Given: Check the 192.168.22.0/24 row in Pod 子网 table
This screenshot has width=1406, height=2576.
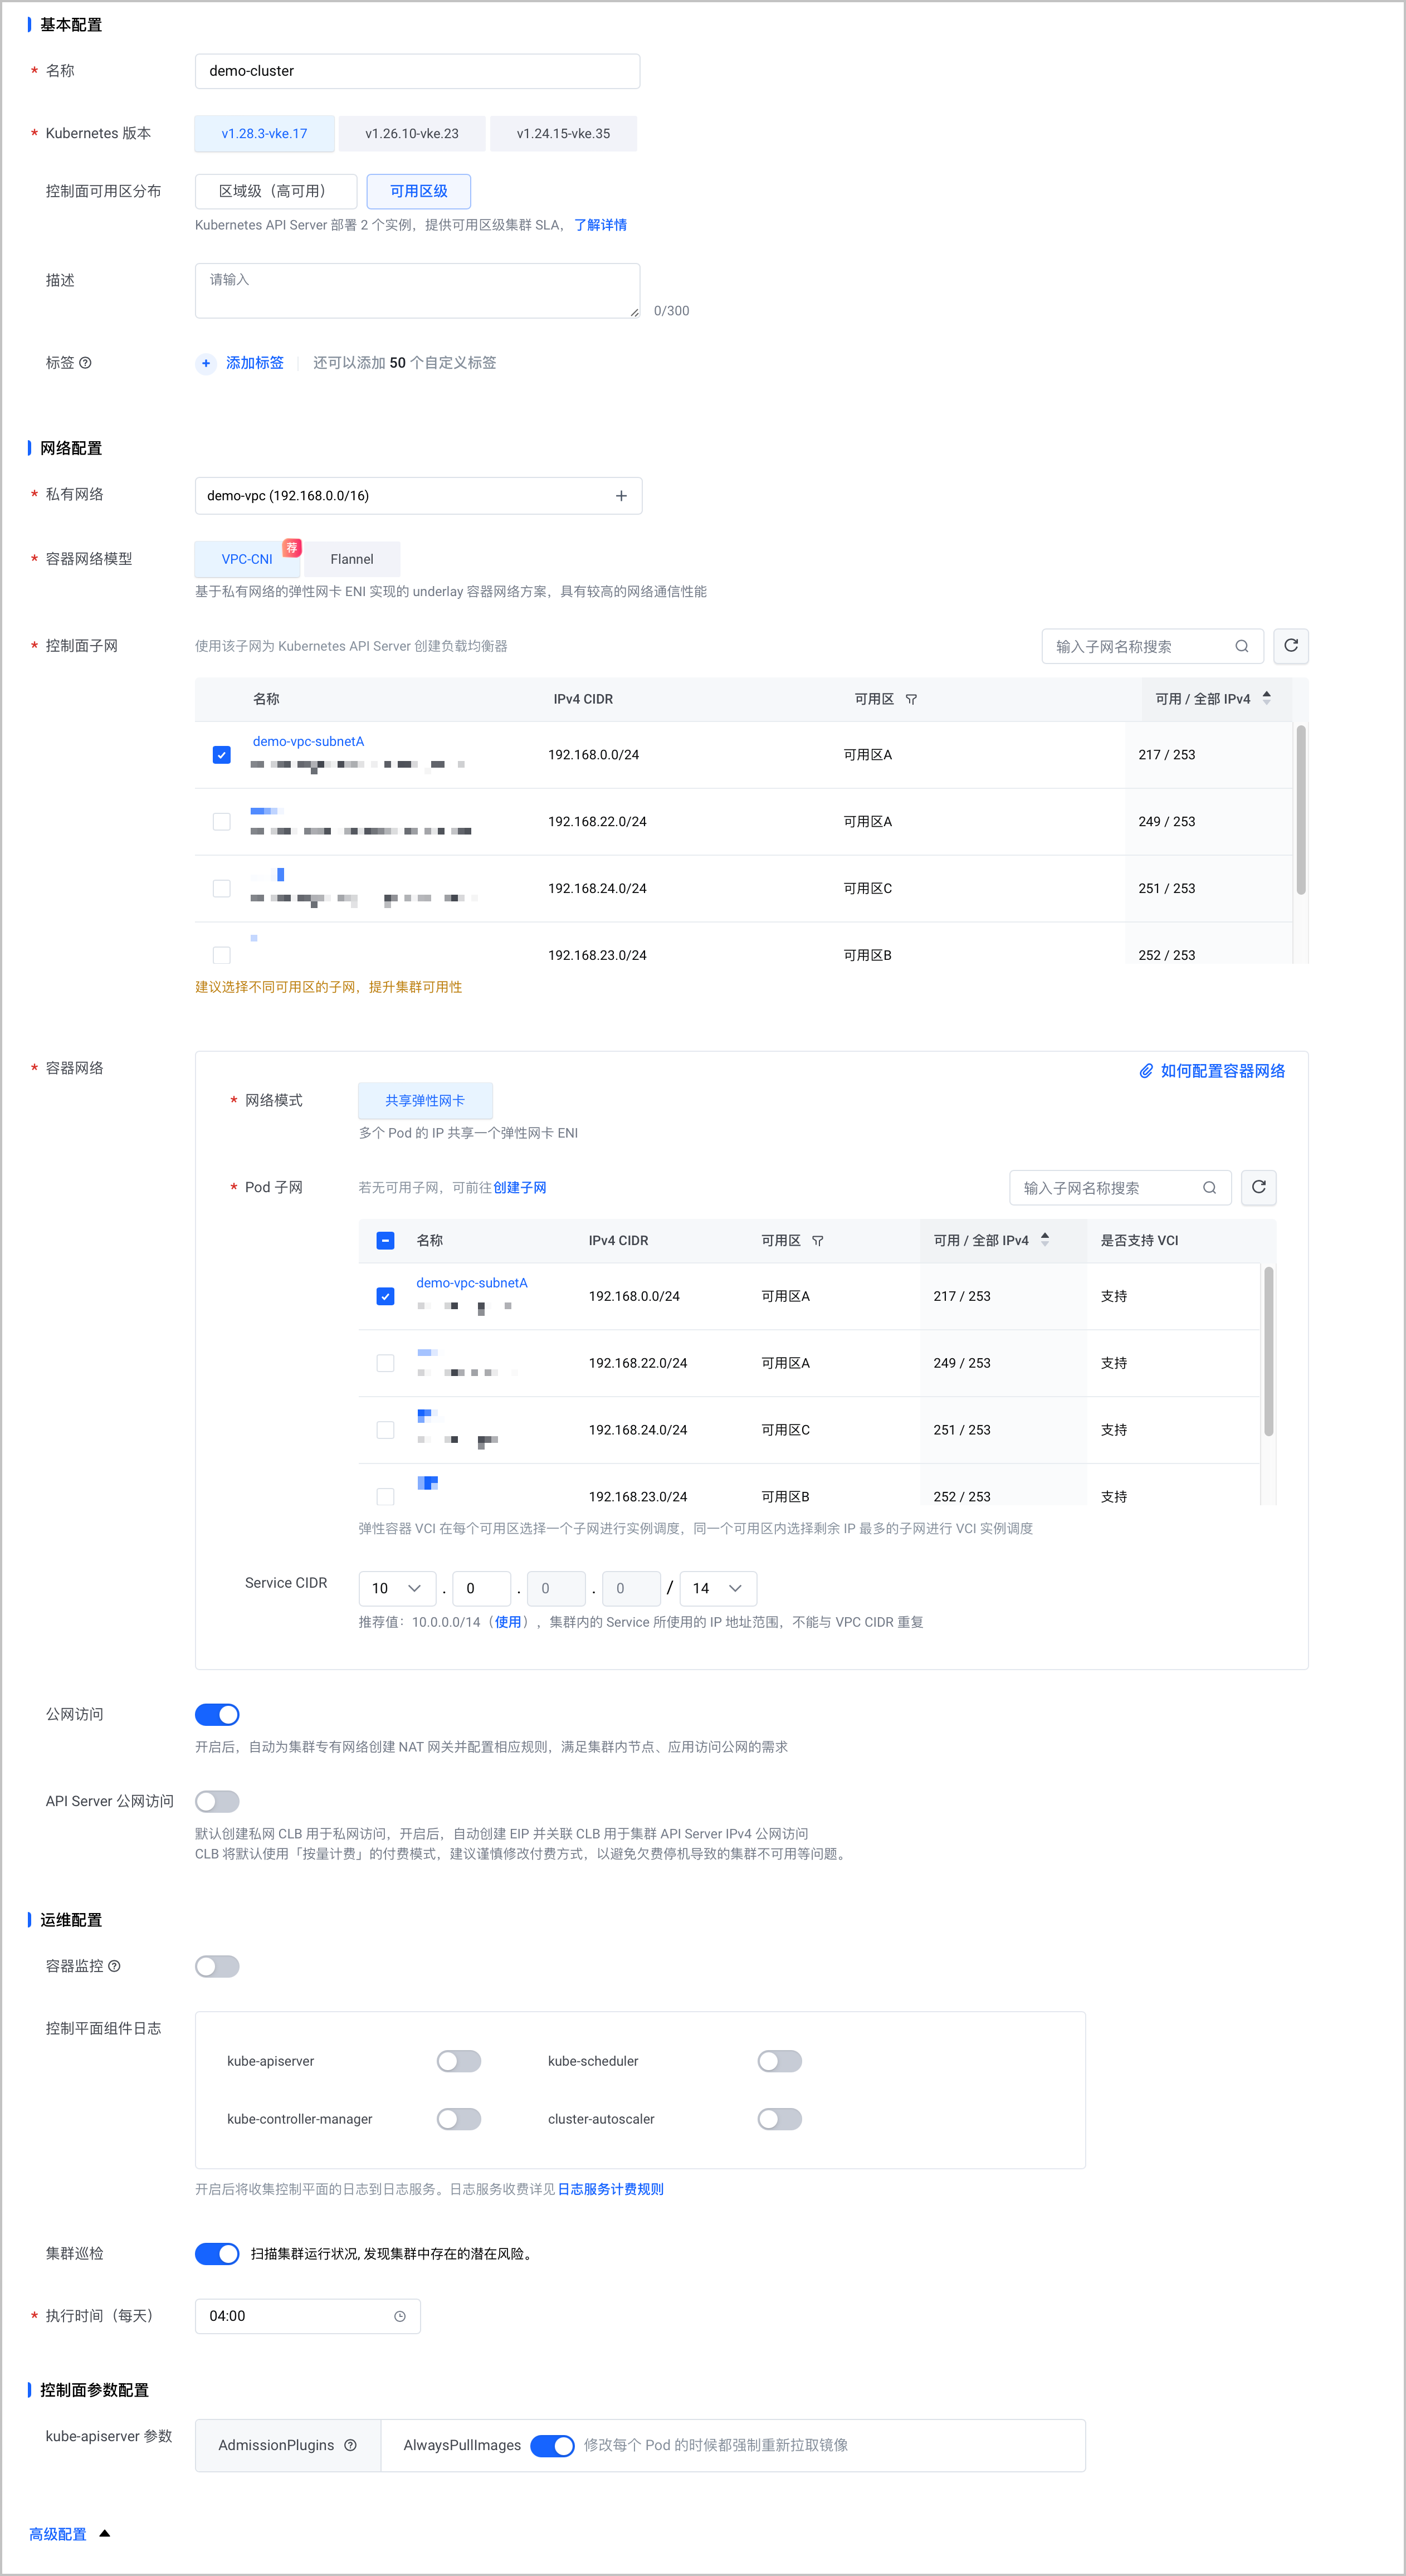Looking at the screenshot, I should (x=385, y=1364).
